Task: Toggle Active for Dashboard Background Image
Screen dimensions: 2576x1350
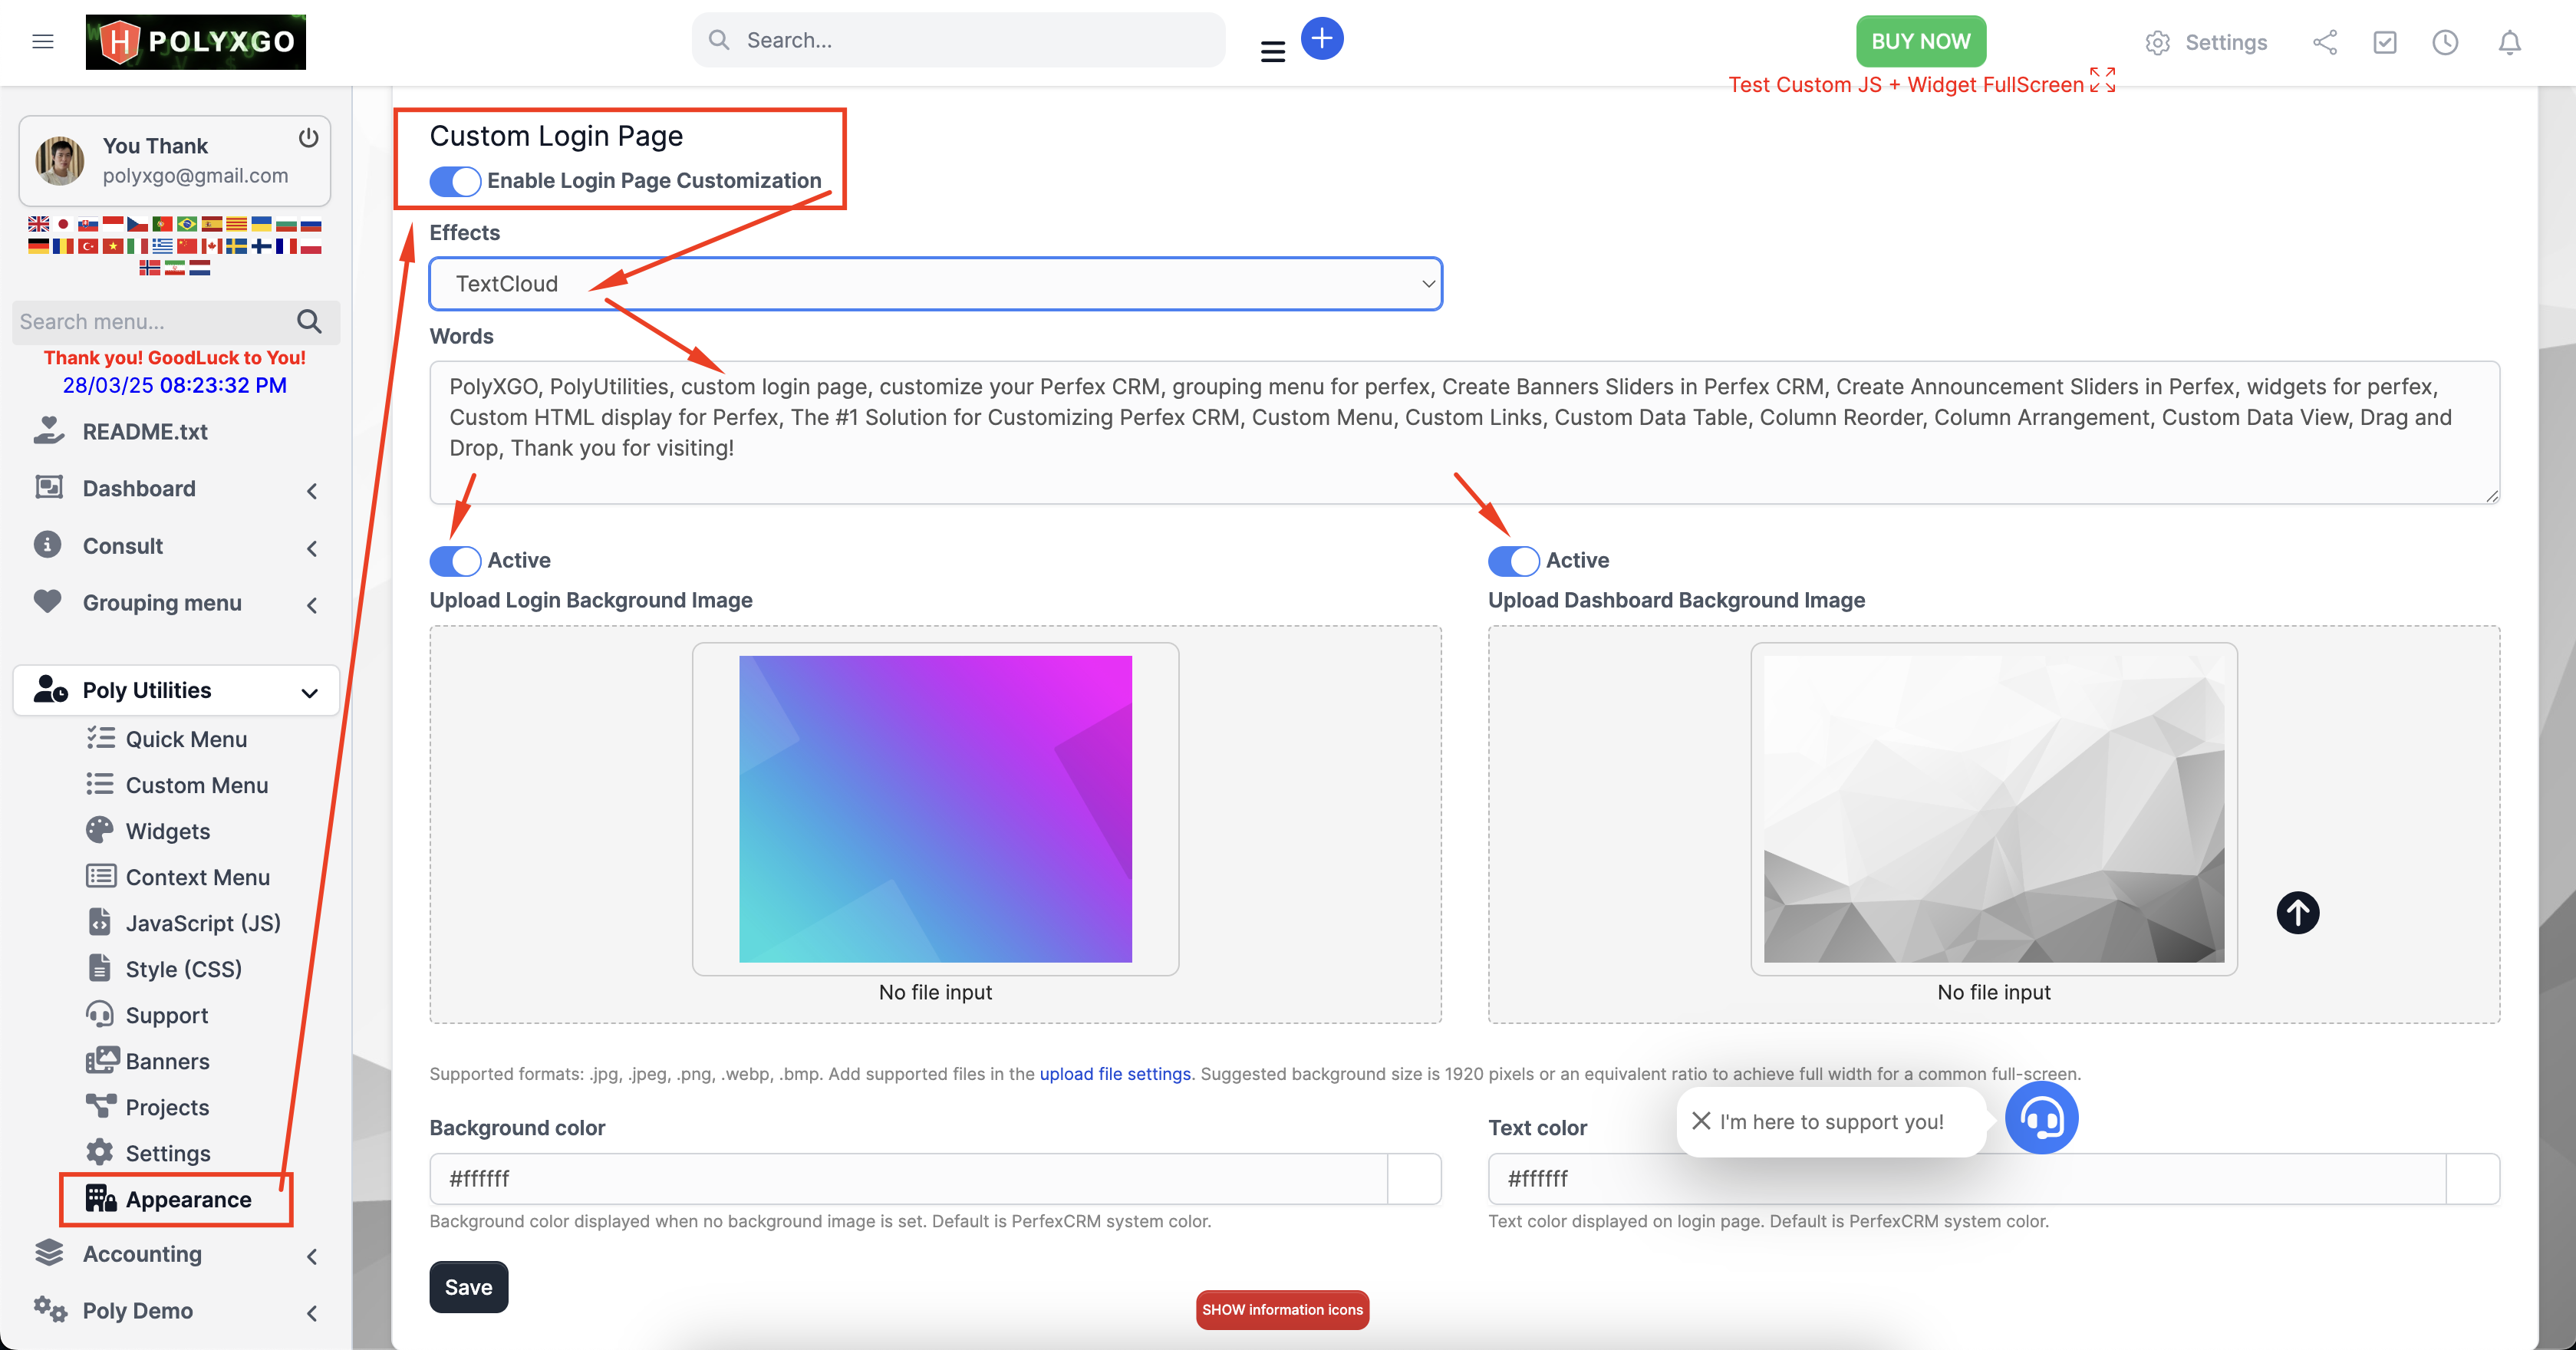Action: pyautogui.click(x=1513, y=561)
